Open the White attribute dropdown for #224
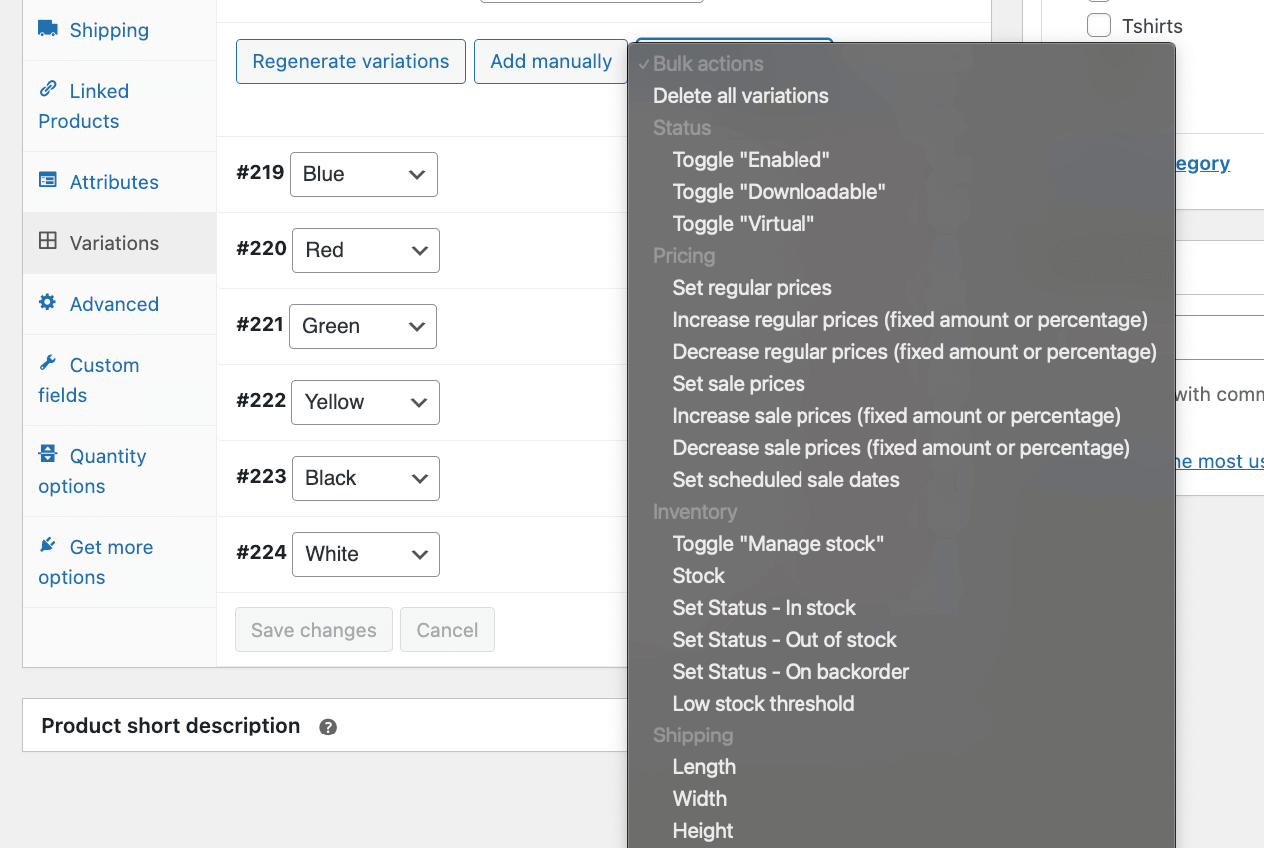The height and width of the screenshot is (848, 1264). coord(366,554)
